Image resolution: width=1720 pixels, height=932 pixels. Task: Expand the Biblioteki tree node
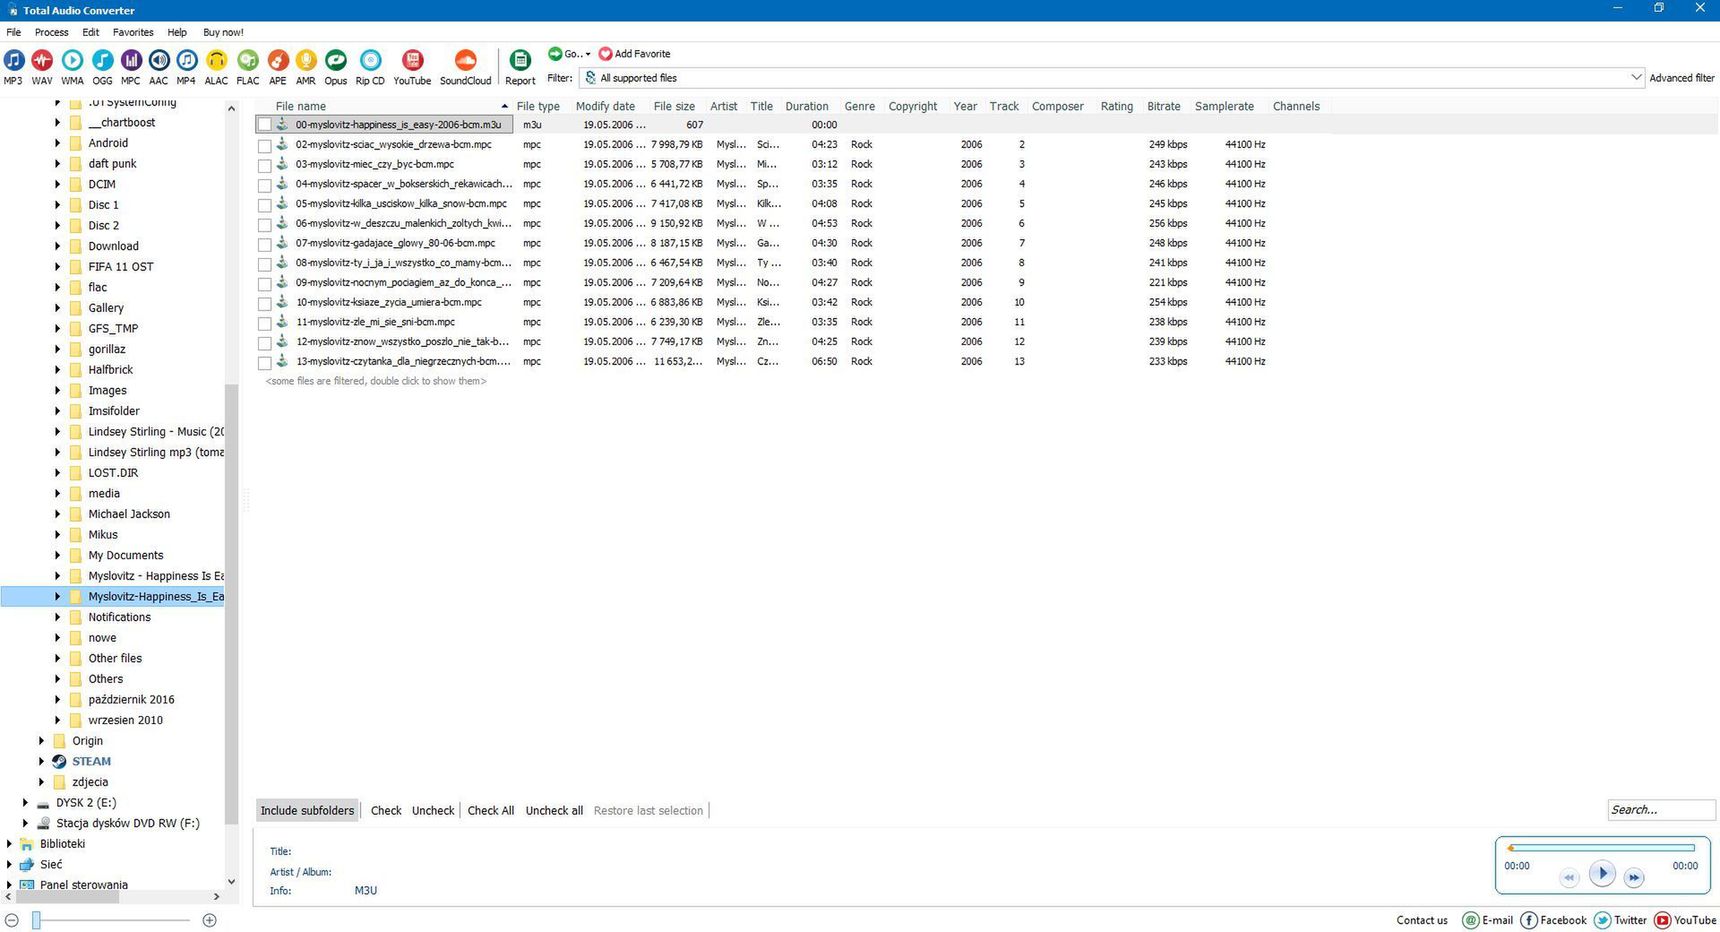(x=9, y=844)
